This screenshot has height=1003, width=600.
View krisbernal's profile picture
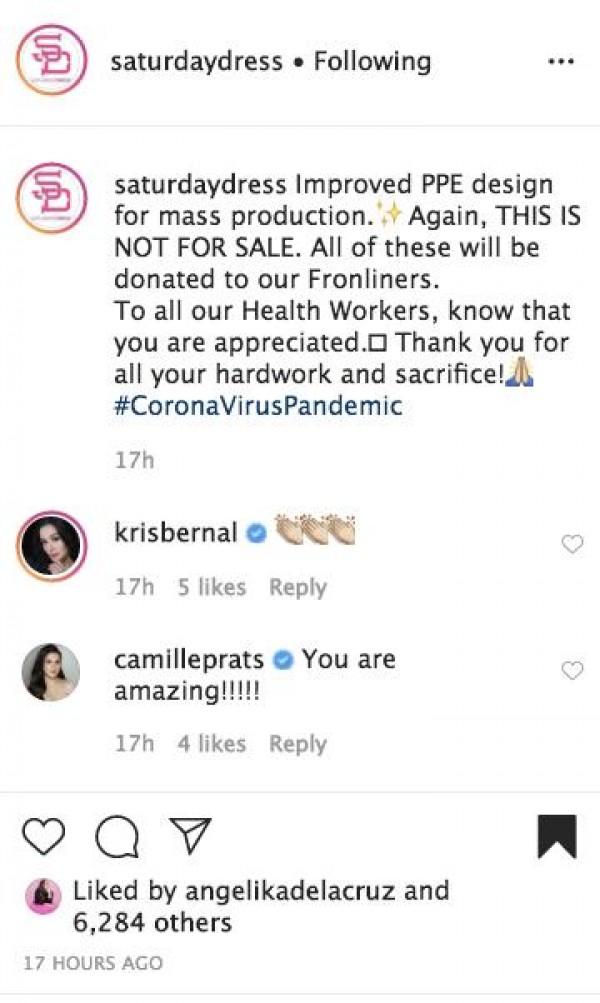(x=50, y=548)
